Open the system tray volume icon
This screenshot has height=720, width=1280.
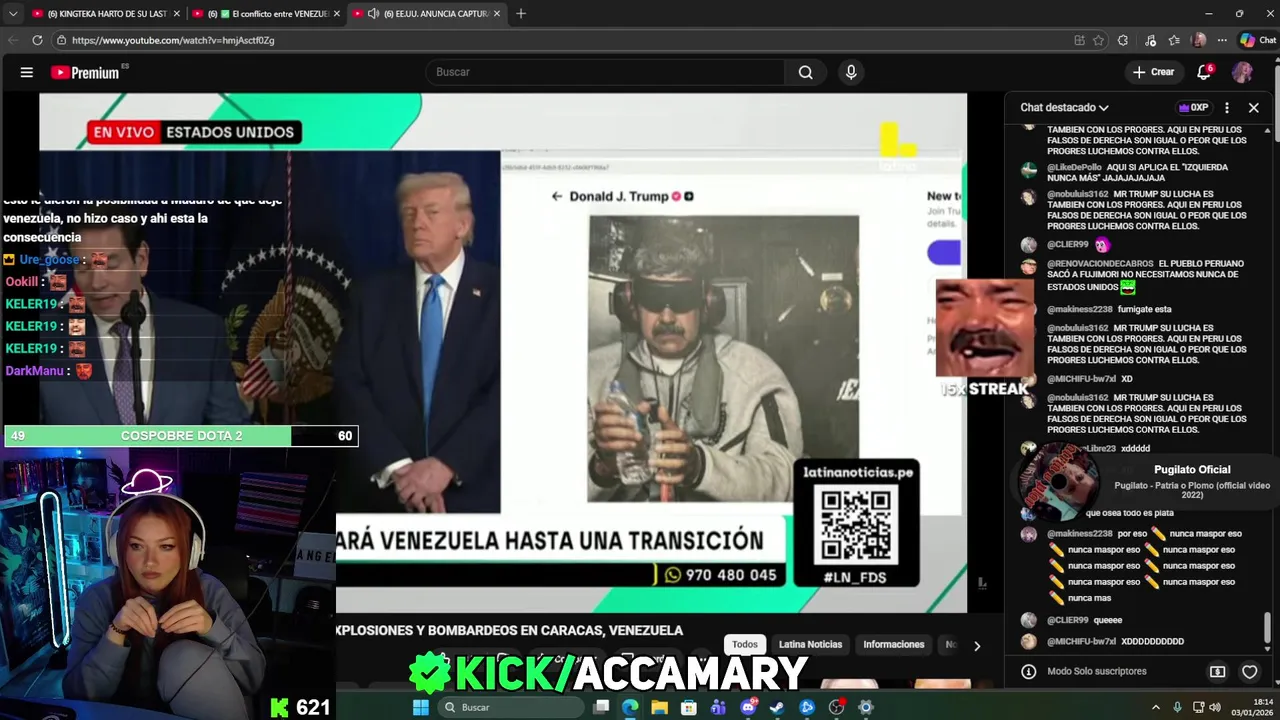click(x=1215, y=707)
